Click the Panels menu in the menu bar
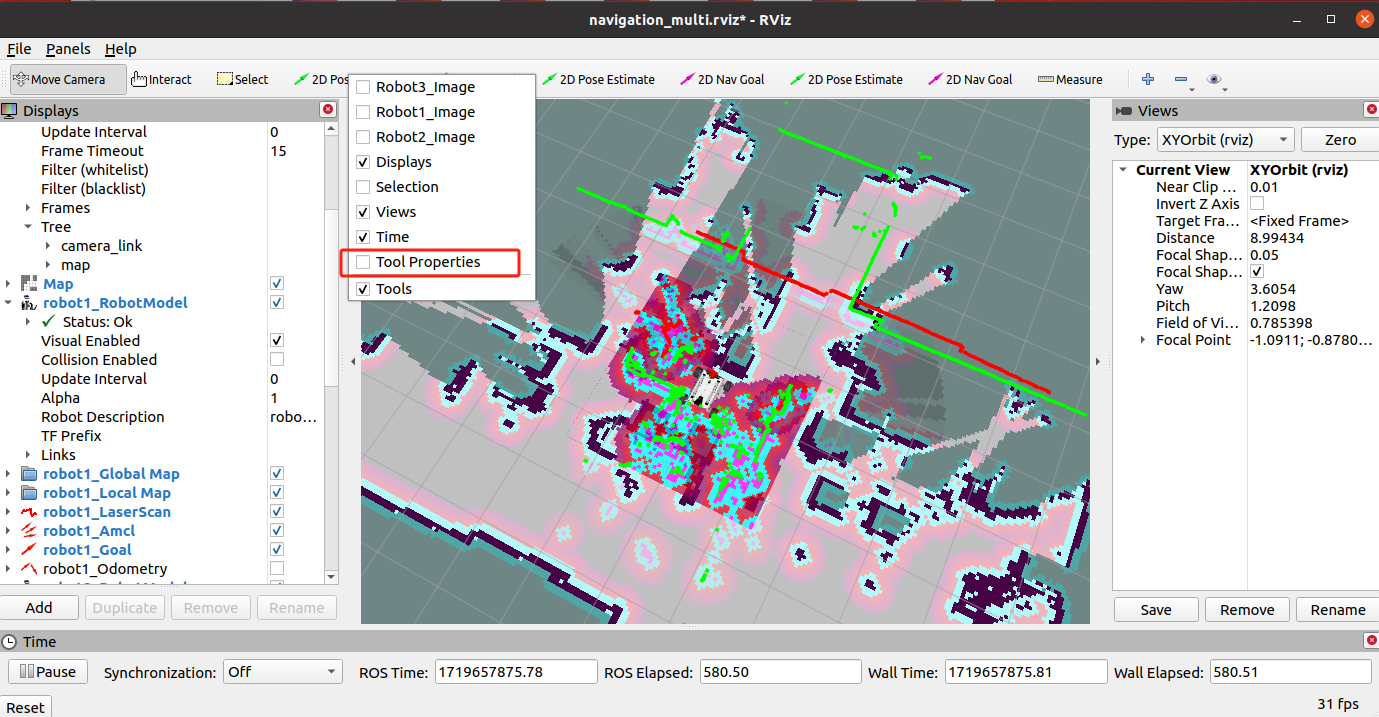The image size is (1379, 717). click(x=68, y=49)
